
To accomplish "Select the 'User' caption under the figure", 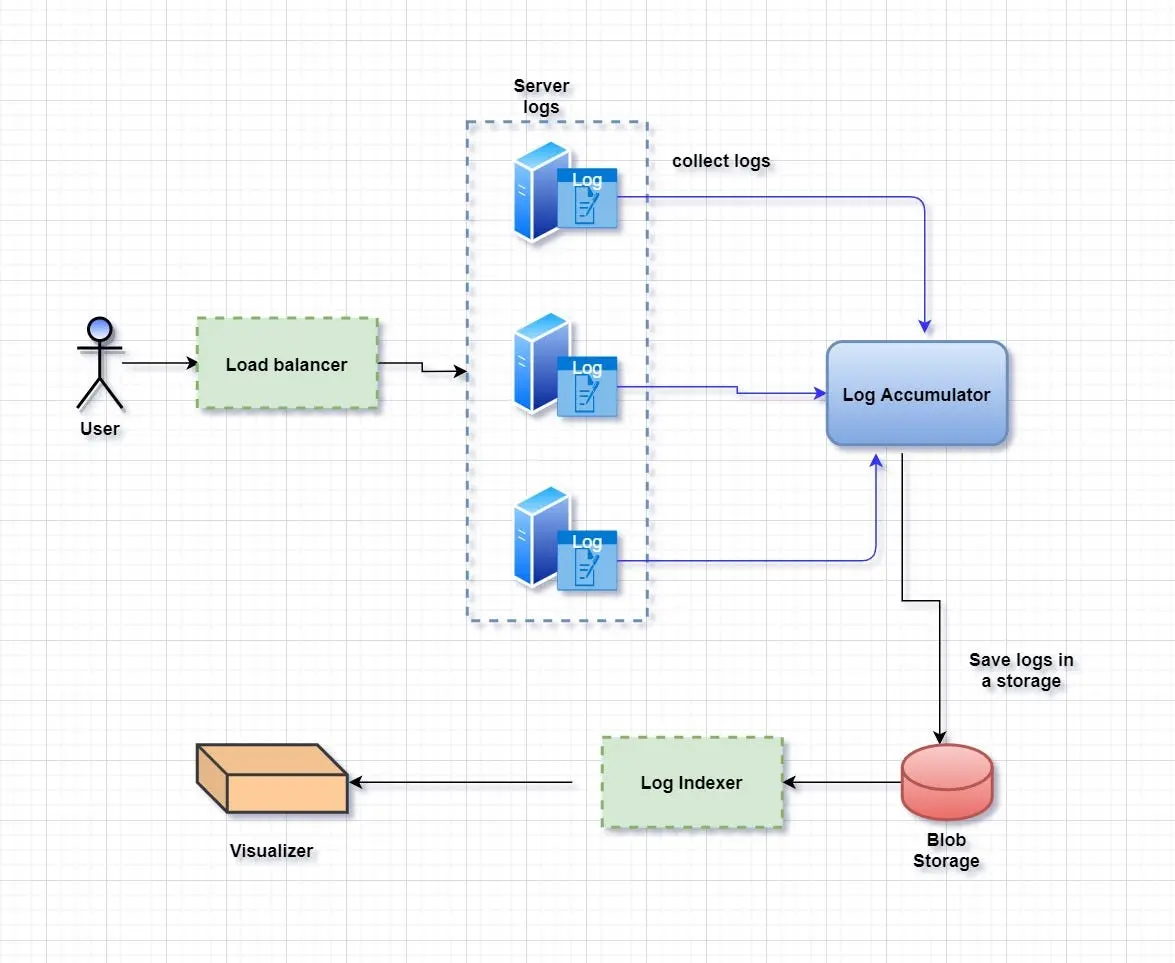I will pyautogui.click(x=100, y=429).
